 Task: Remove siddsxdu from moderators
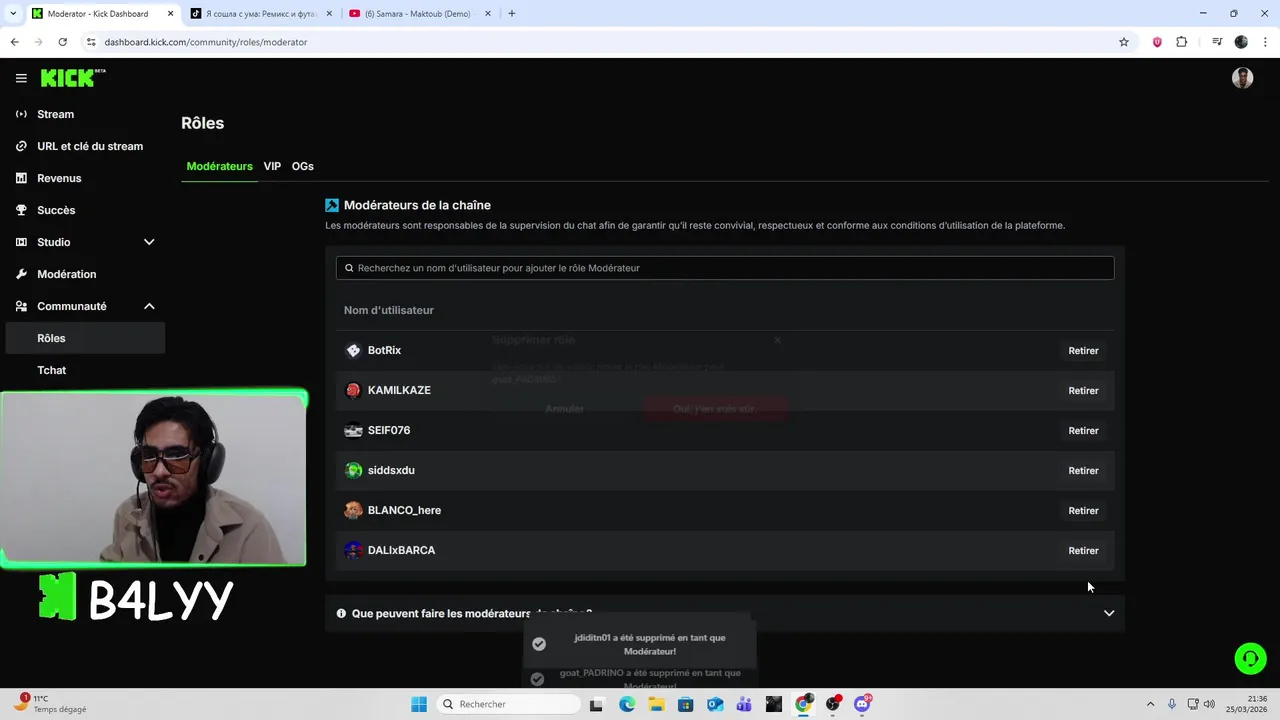[x=1083, y=471]
